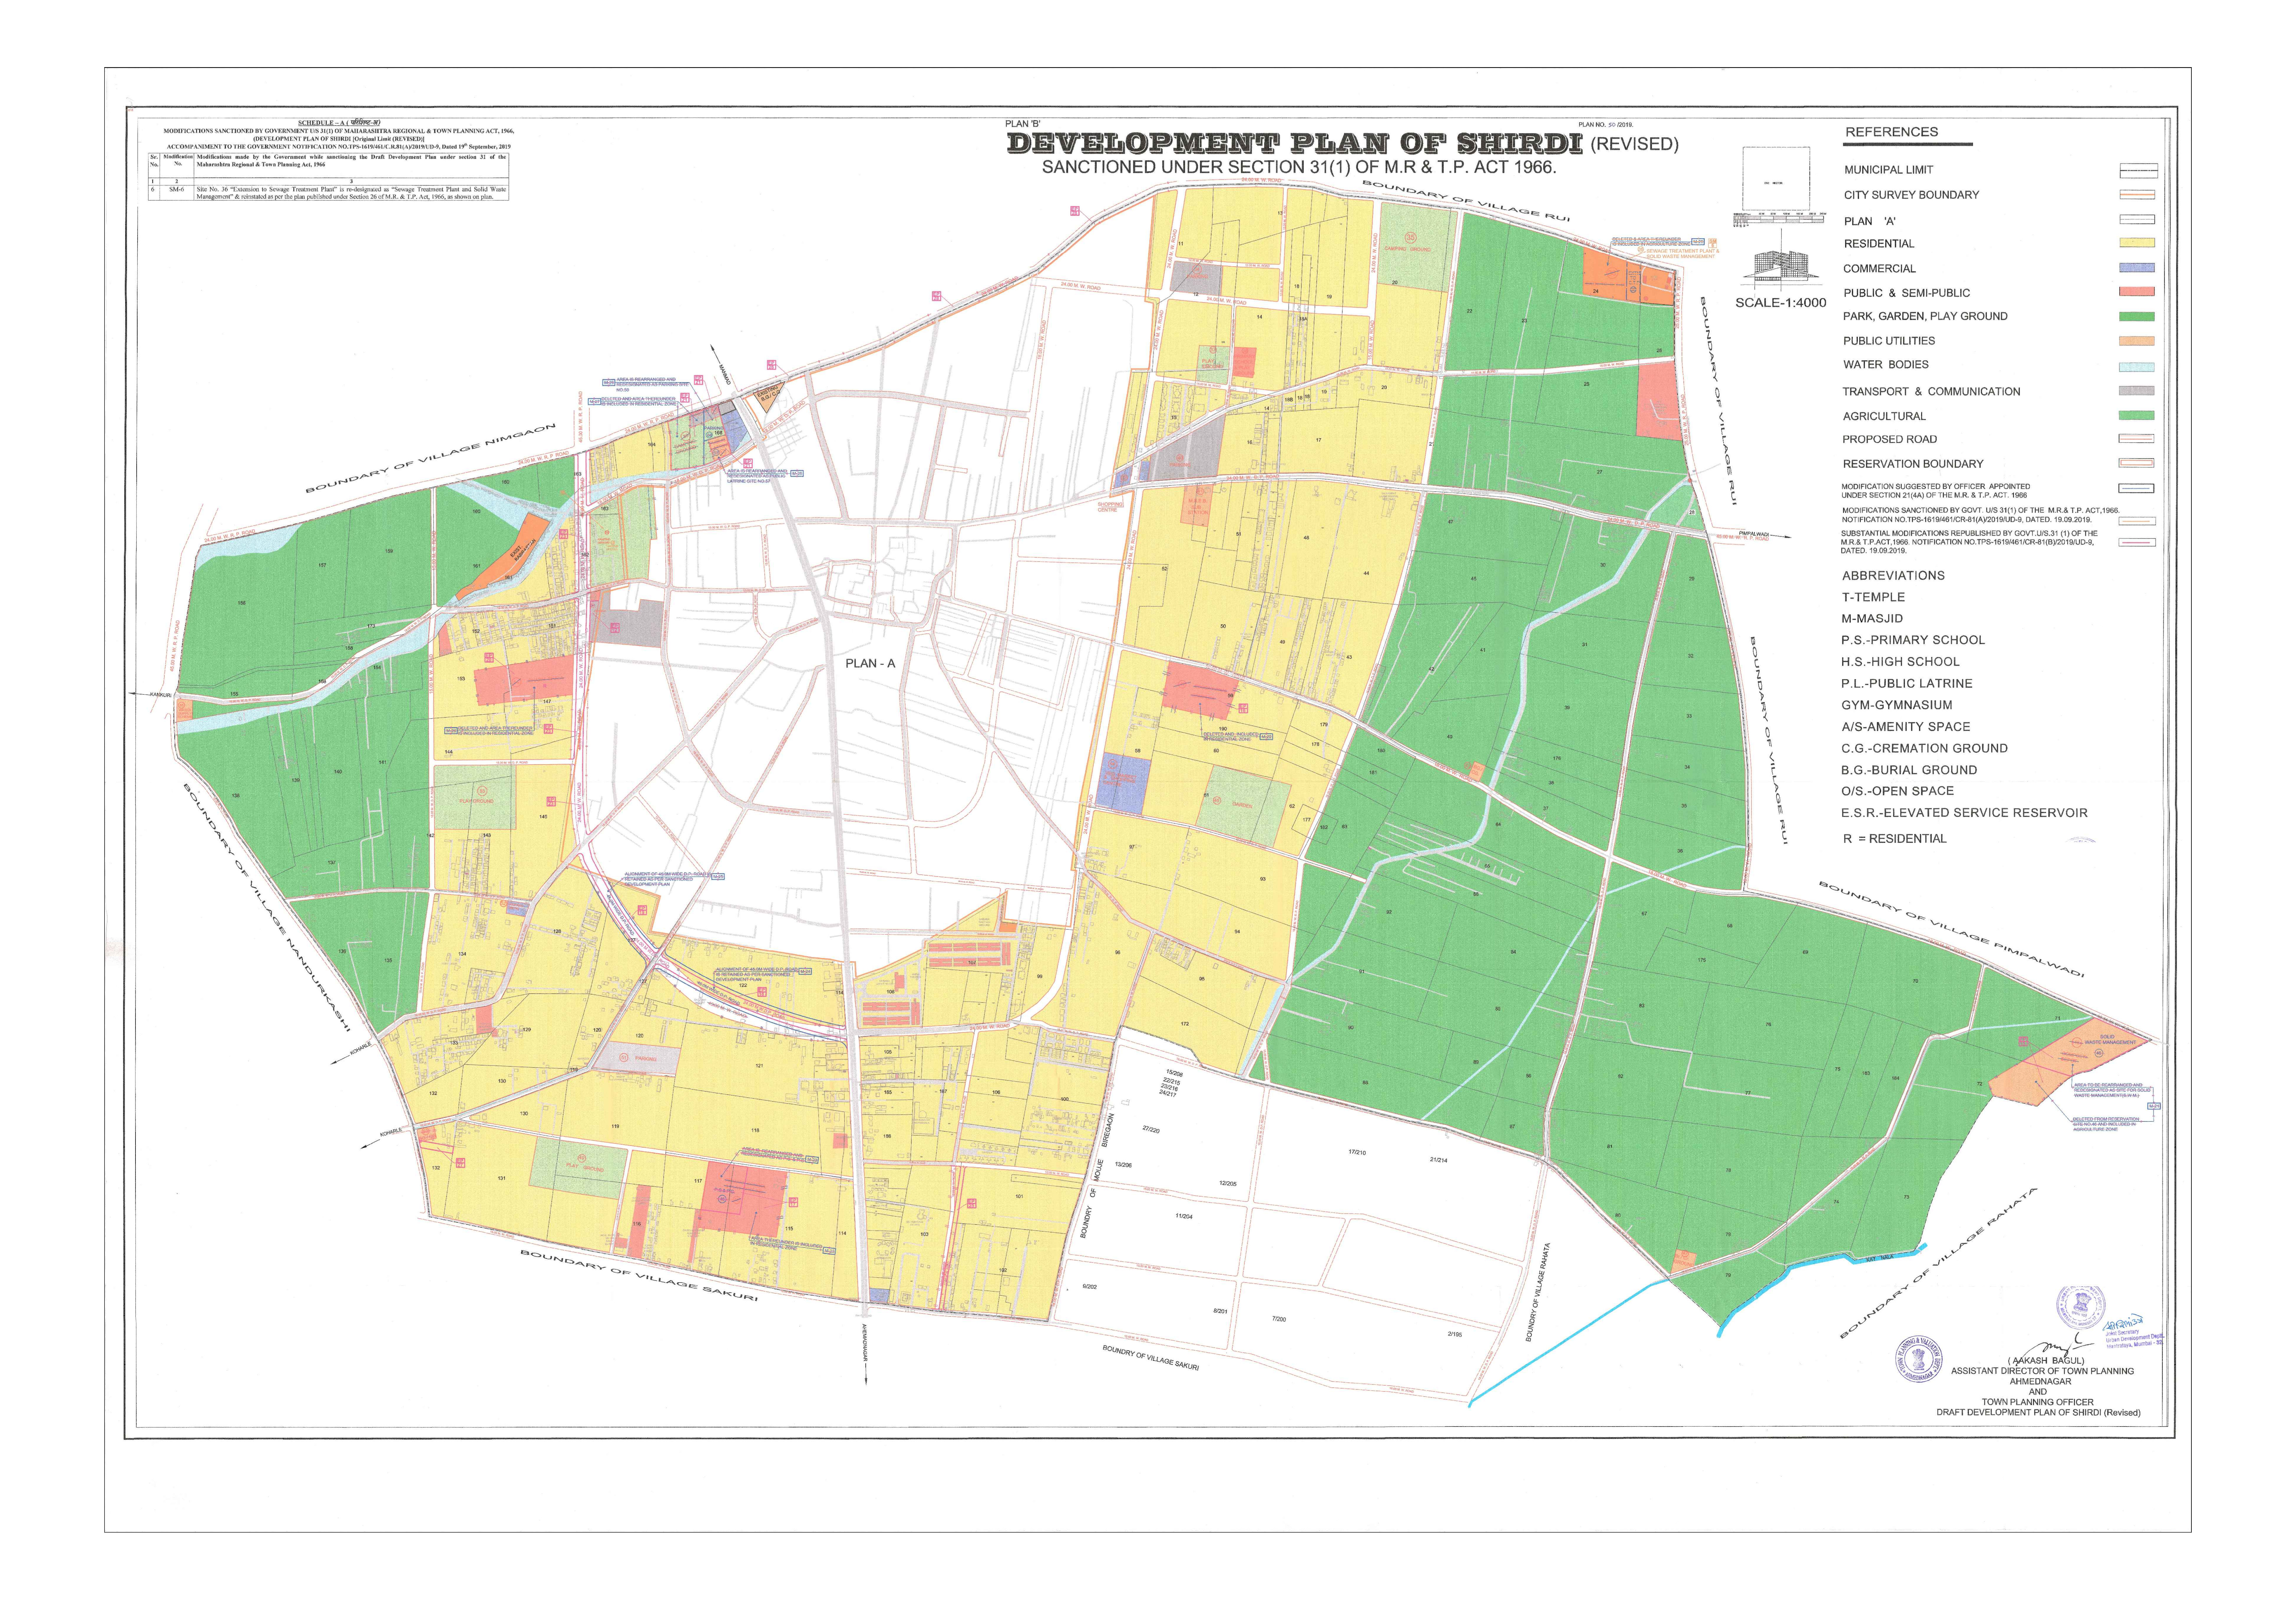Click plot number "9/202"
Screen dimensions: 2296x1600
pyautogui.click(x=1090, y=1287)
